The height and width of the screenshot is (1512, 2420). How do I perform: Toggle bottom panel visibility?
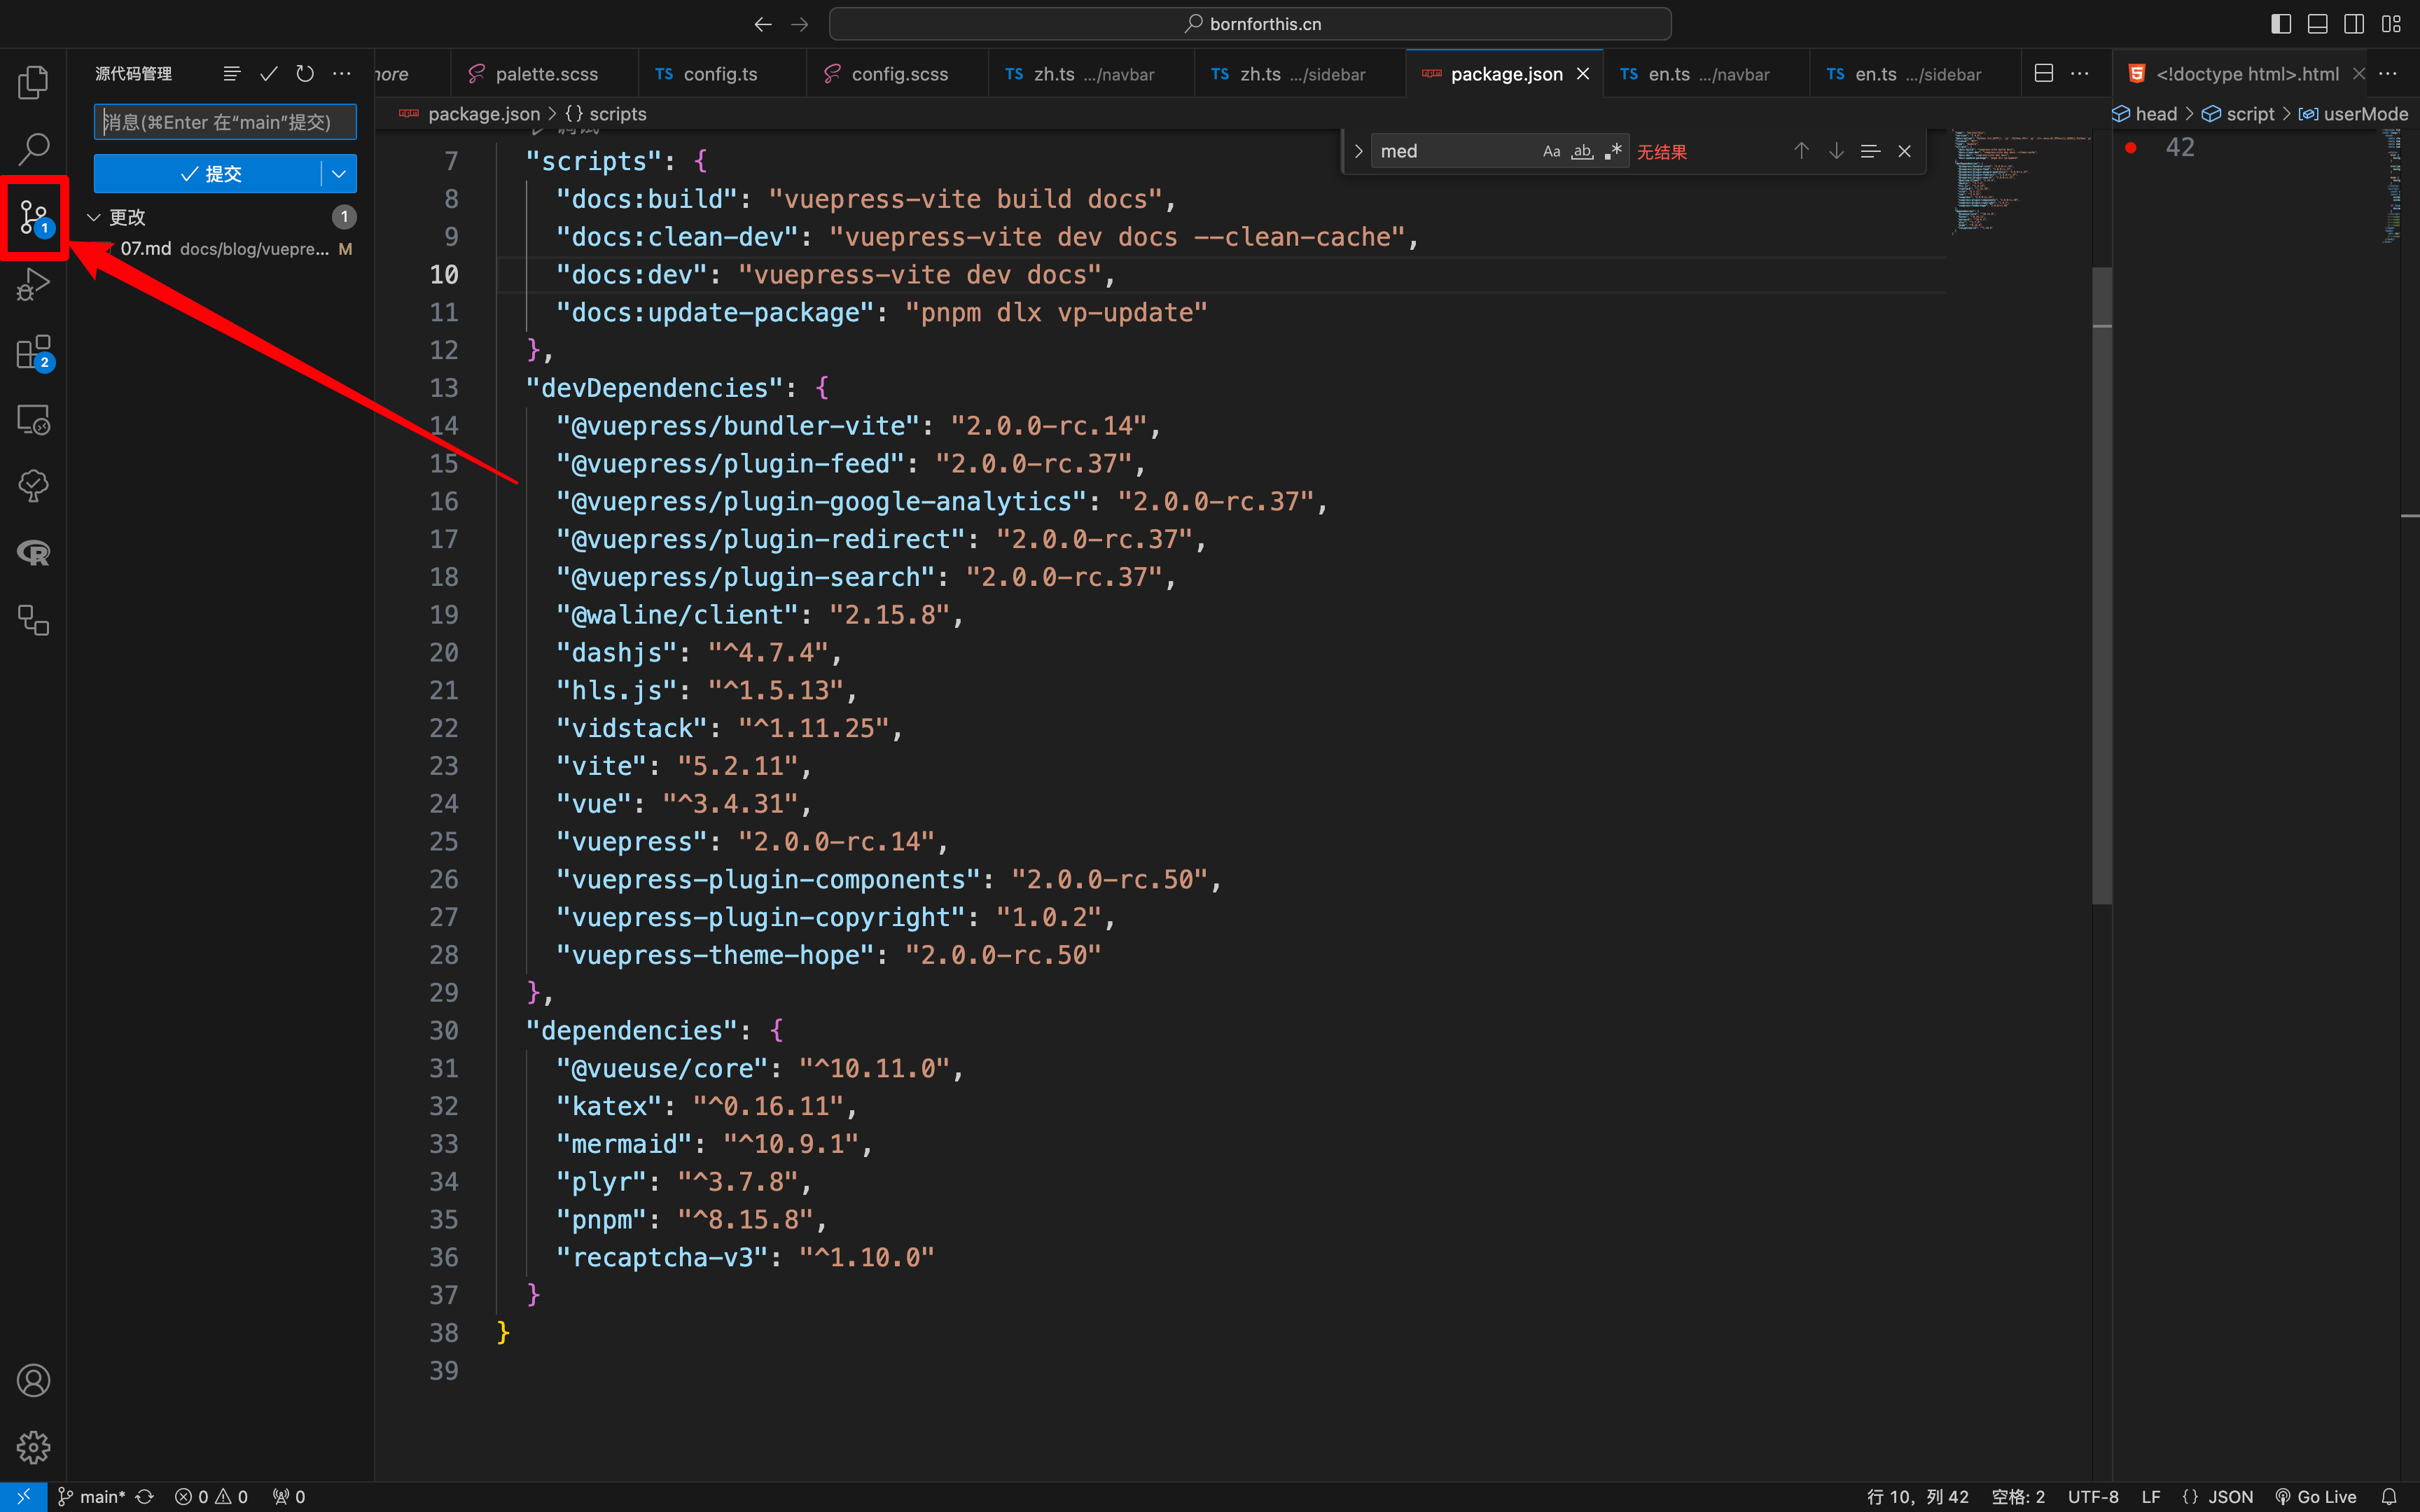(x=2317, y=24)
